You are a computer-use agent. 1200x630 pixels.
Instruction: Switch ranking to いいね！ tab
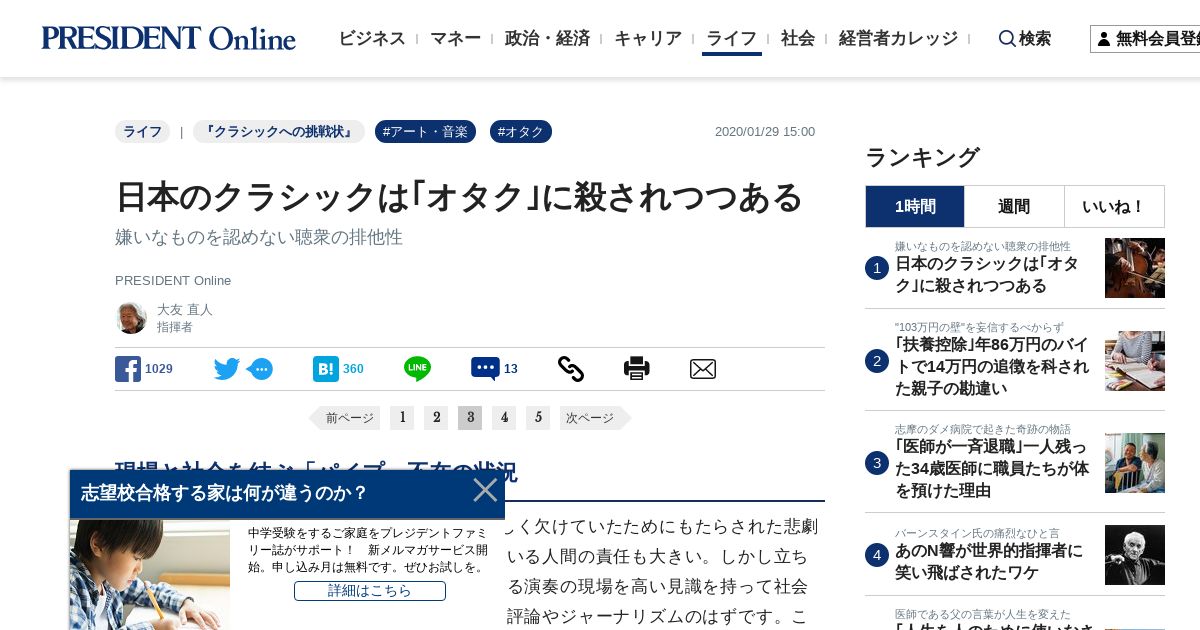pos(1114,207)
